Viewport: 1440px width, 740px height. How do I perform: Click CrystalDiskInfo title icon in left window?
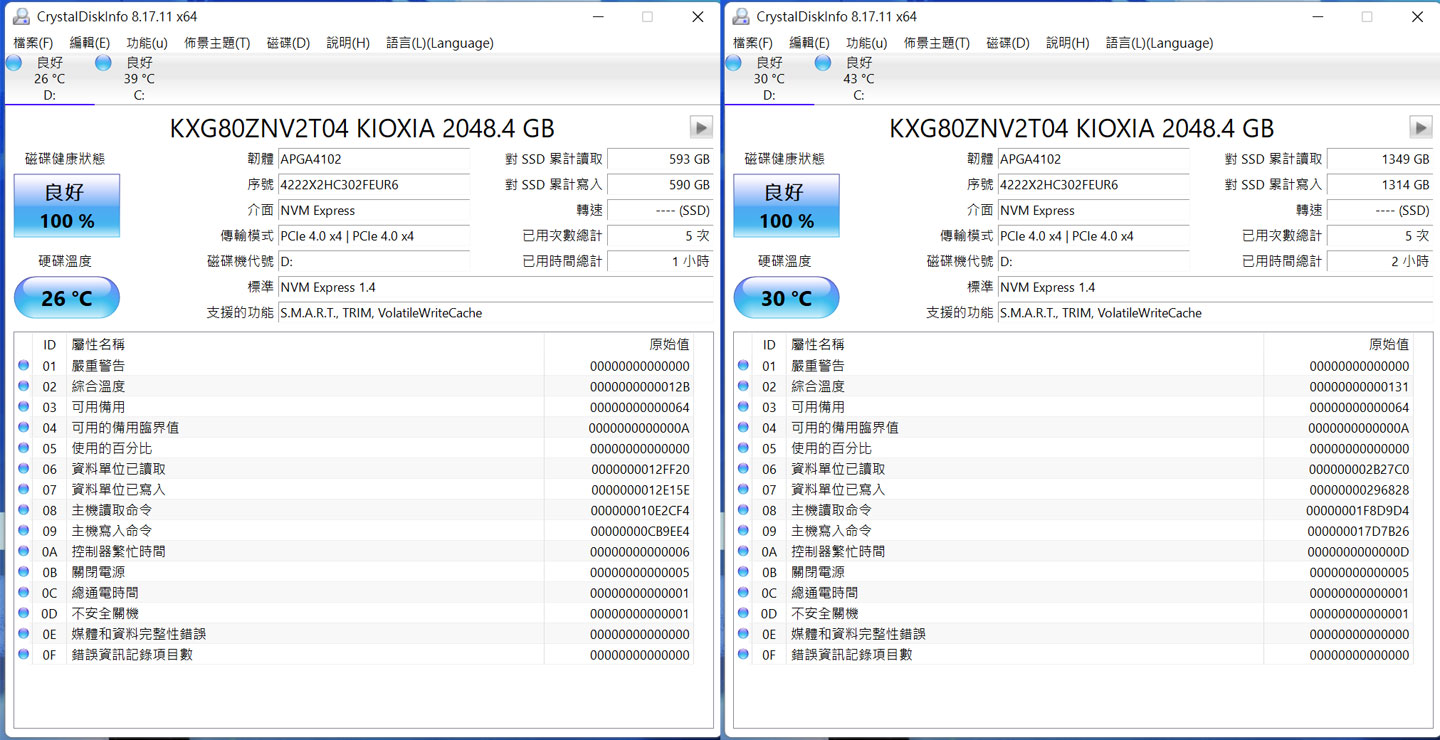(20, 16)
